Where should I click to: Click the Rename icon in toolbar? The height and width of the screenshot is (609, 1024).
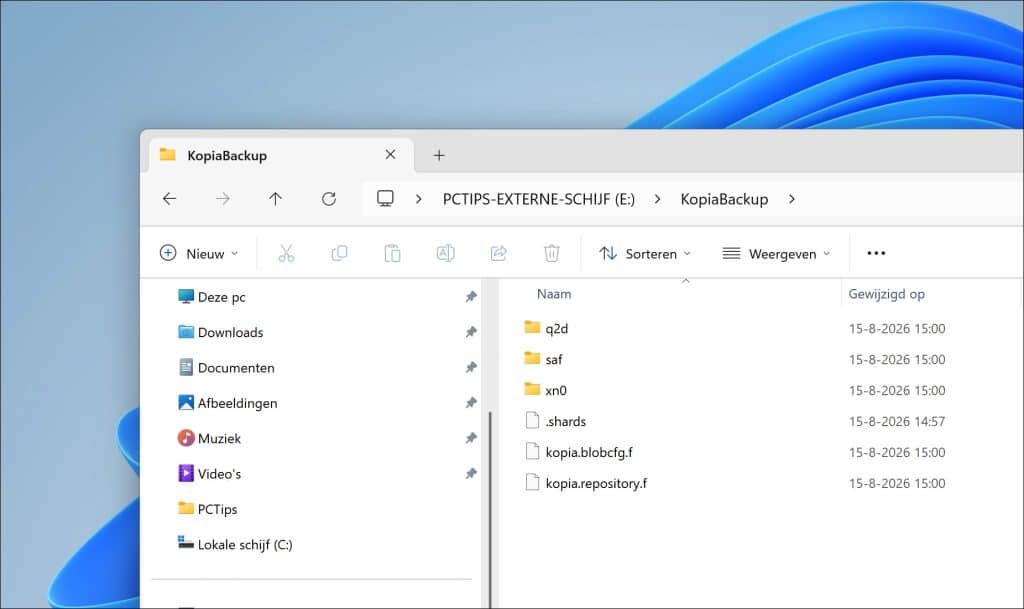click(x=445, y=253)
